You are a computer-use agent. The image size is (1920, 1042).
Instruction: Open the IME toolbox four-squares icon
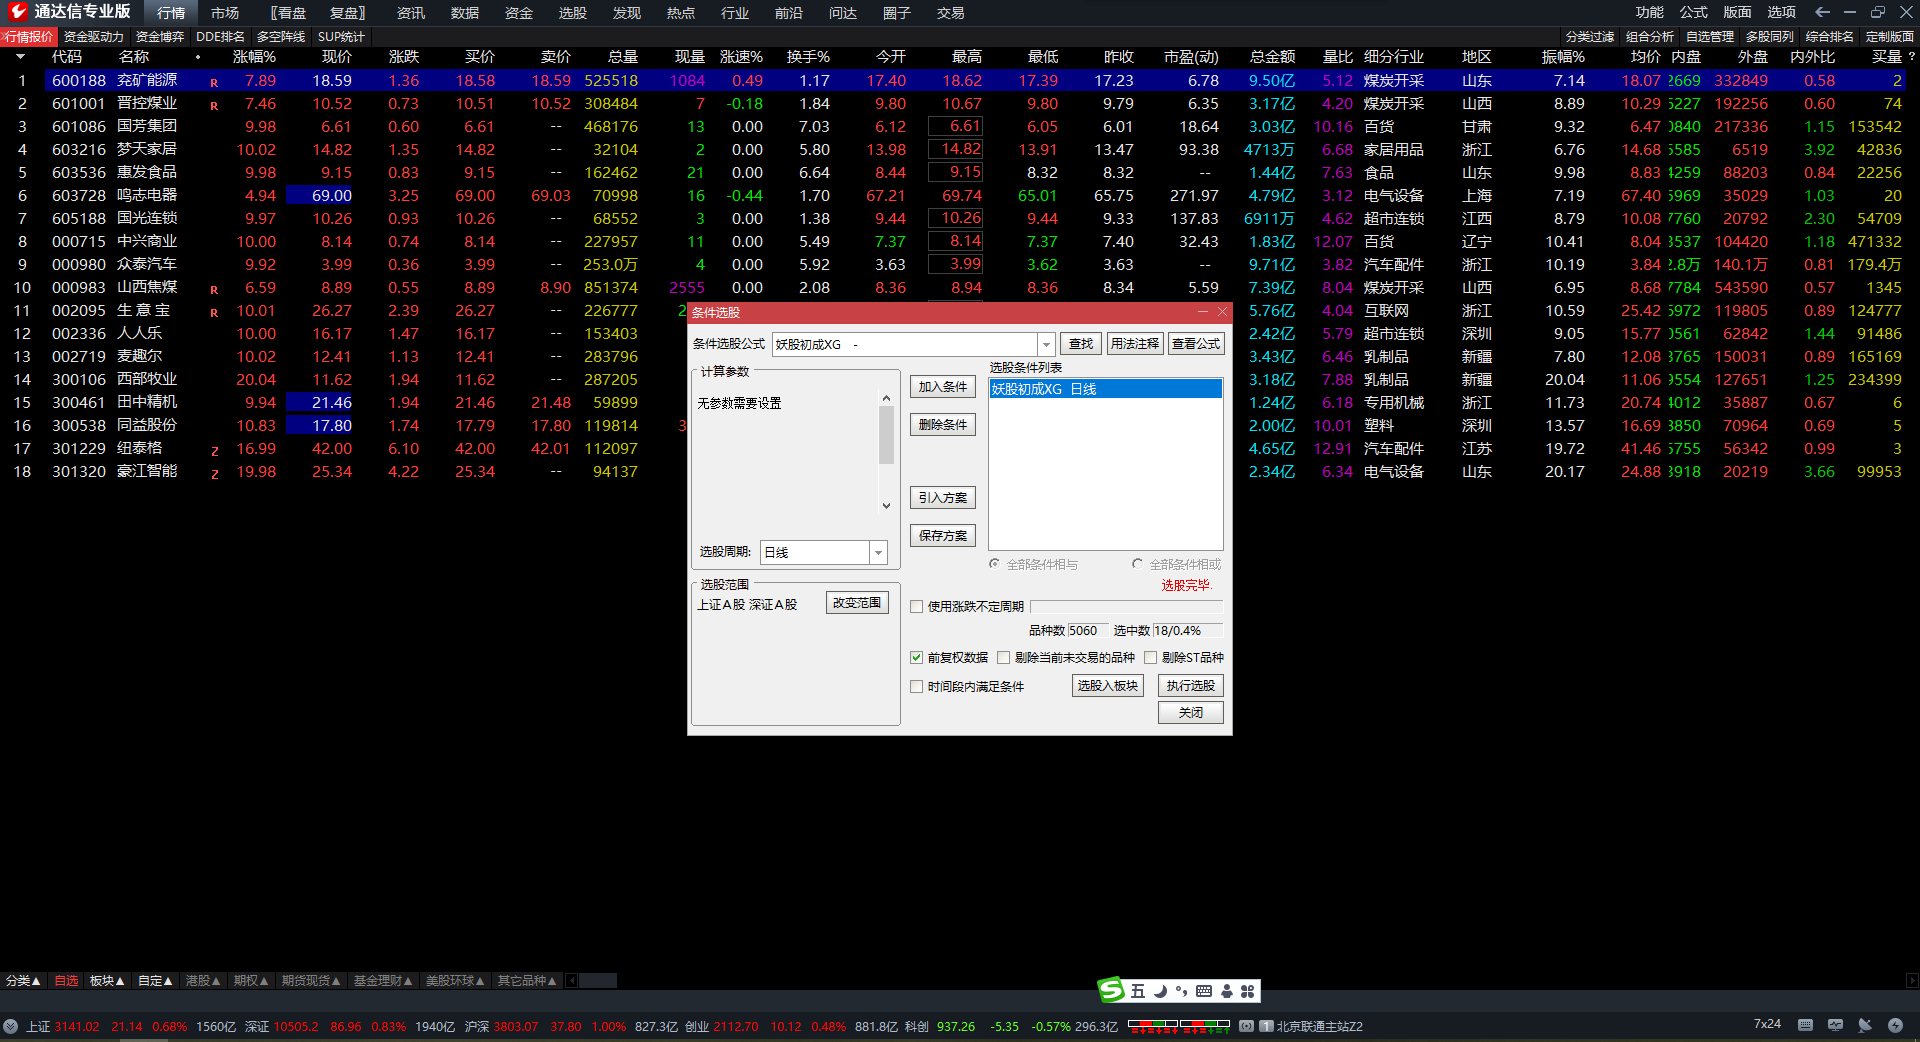(1247, 991)
